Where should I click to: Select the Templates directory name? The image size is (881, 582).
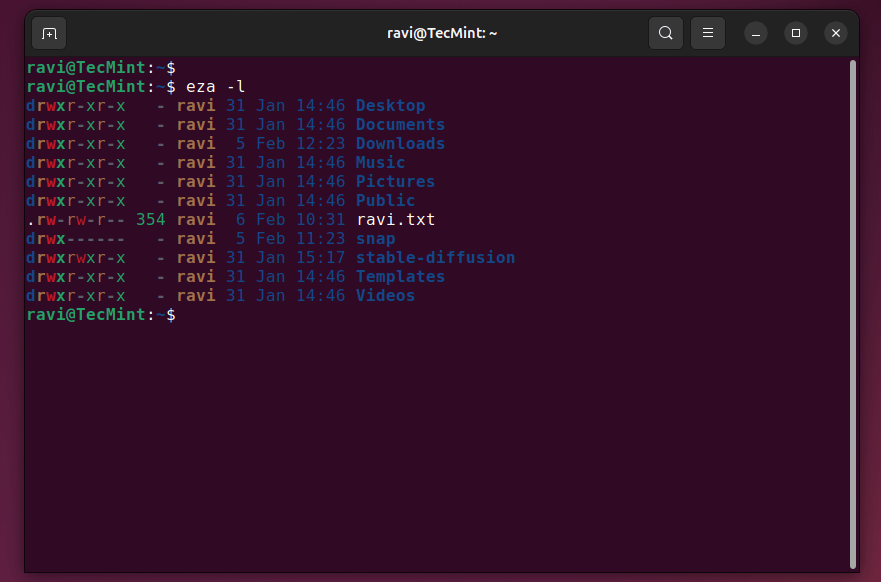click(x=400, y=277)
